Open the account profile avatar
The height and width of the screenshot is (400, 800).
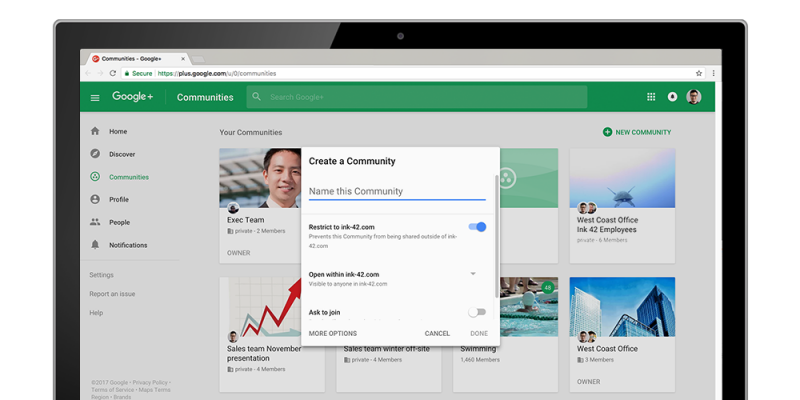[694, 97]
